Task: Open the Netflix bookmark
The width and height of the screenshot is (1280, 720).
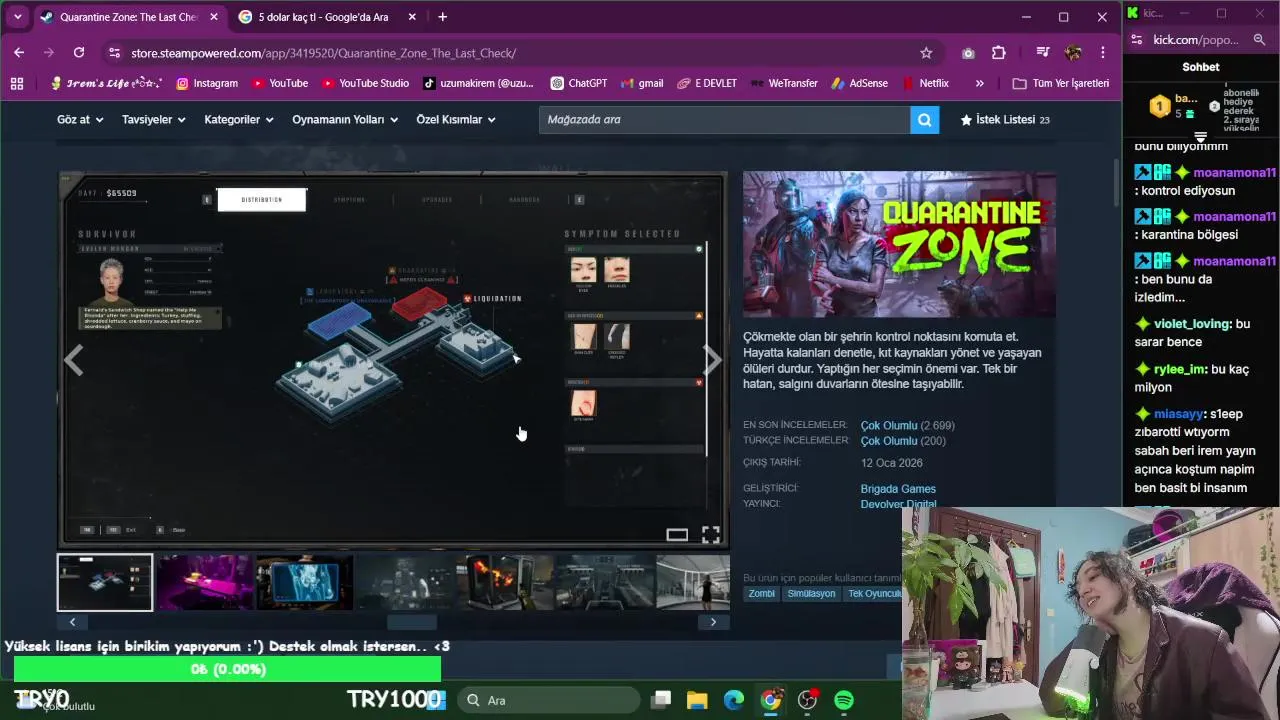Action: click(926, 83)
